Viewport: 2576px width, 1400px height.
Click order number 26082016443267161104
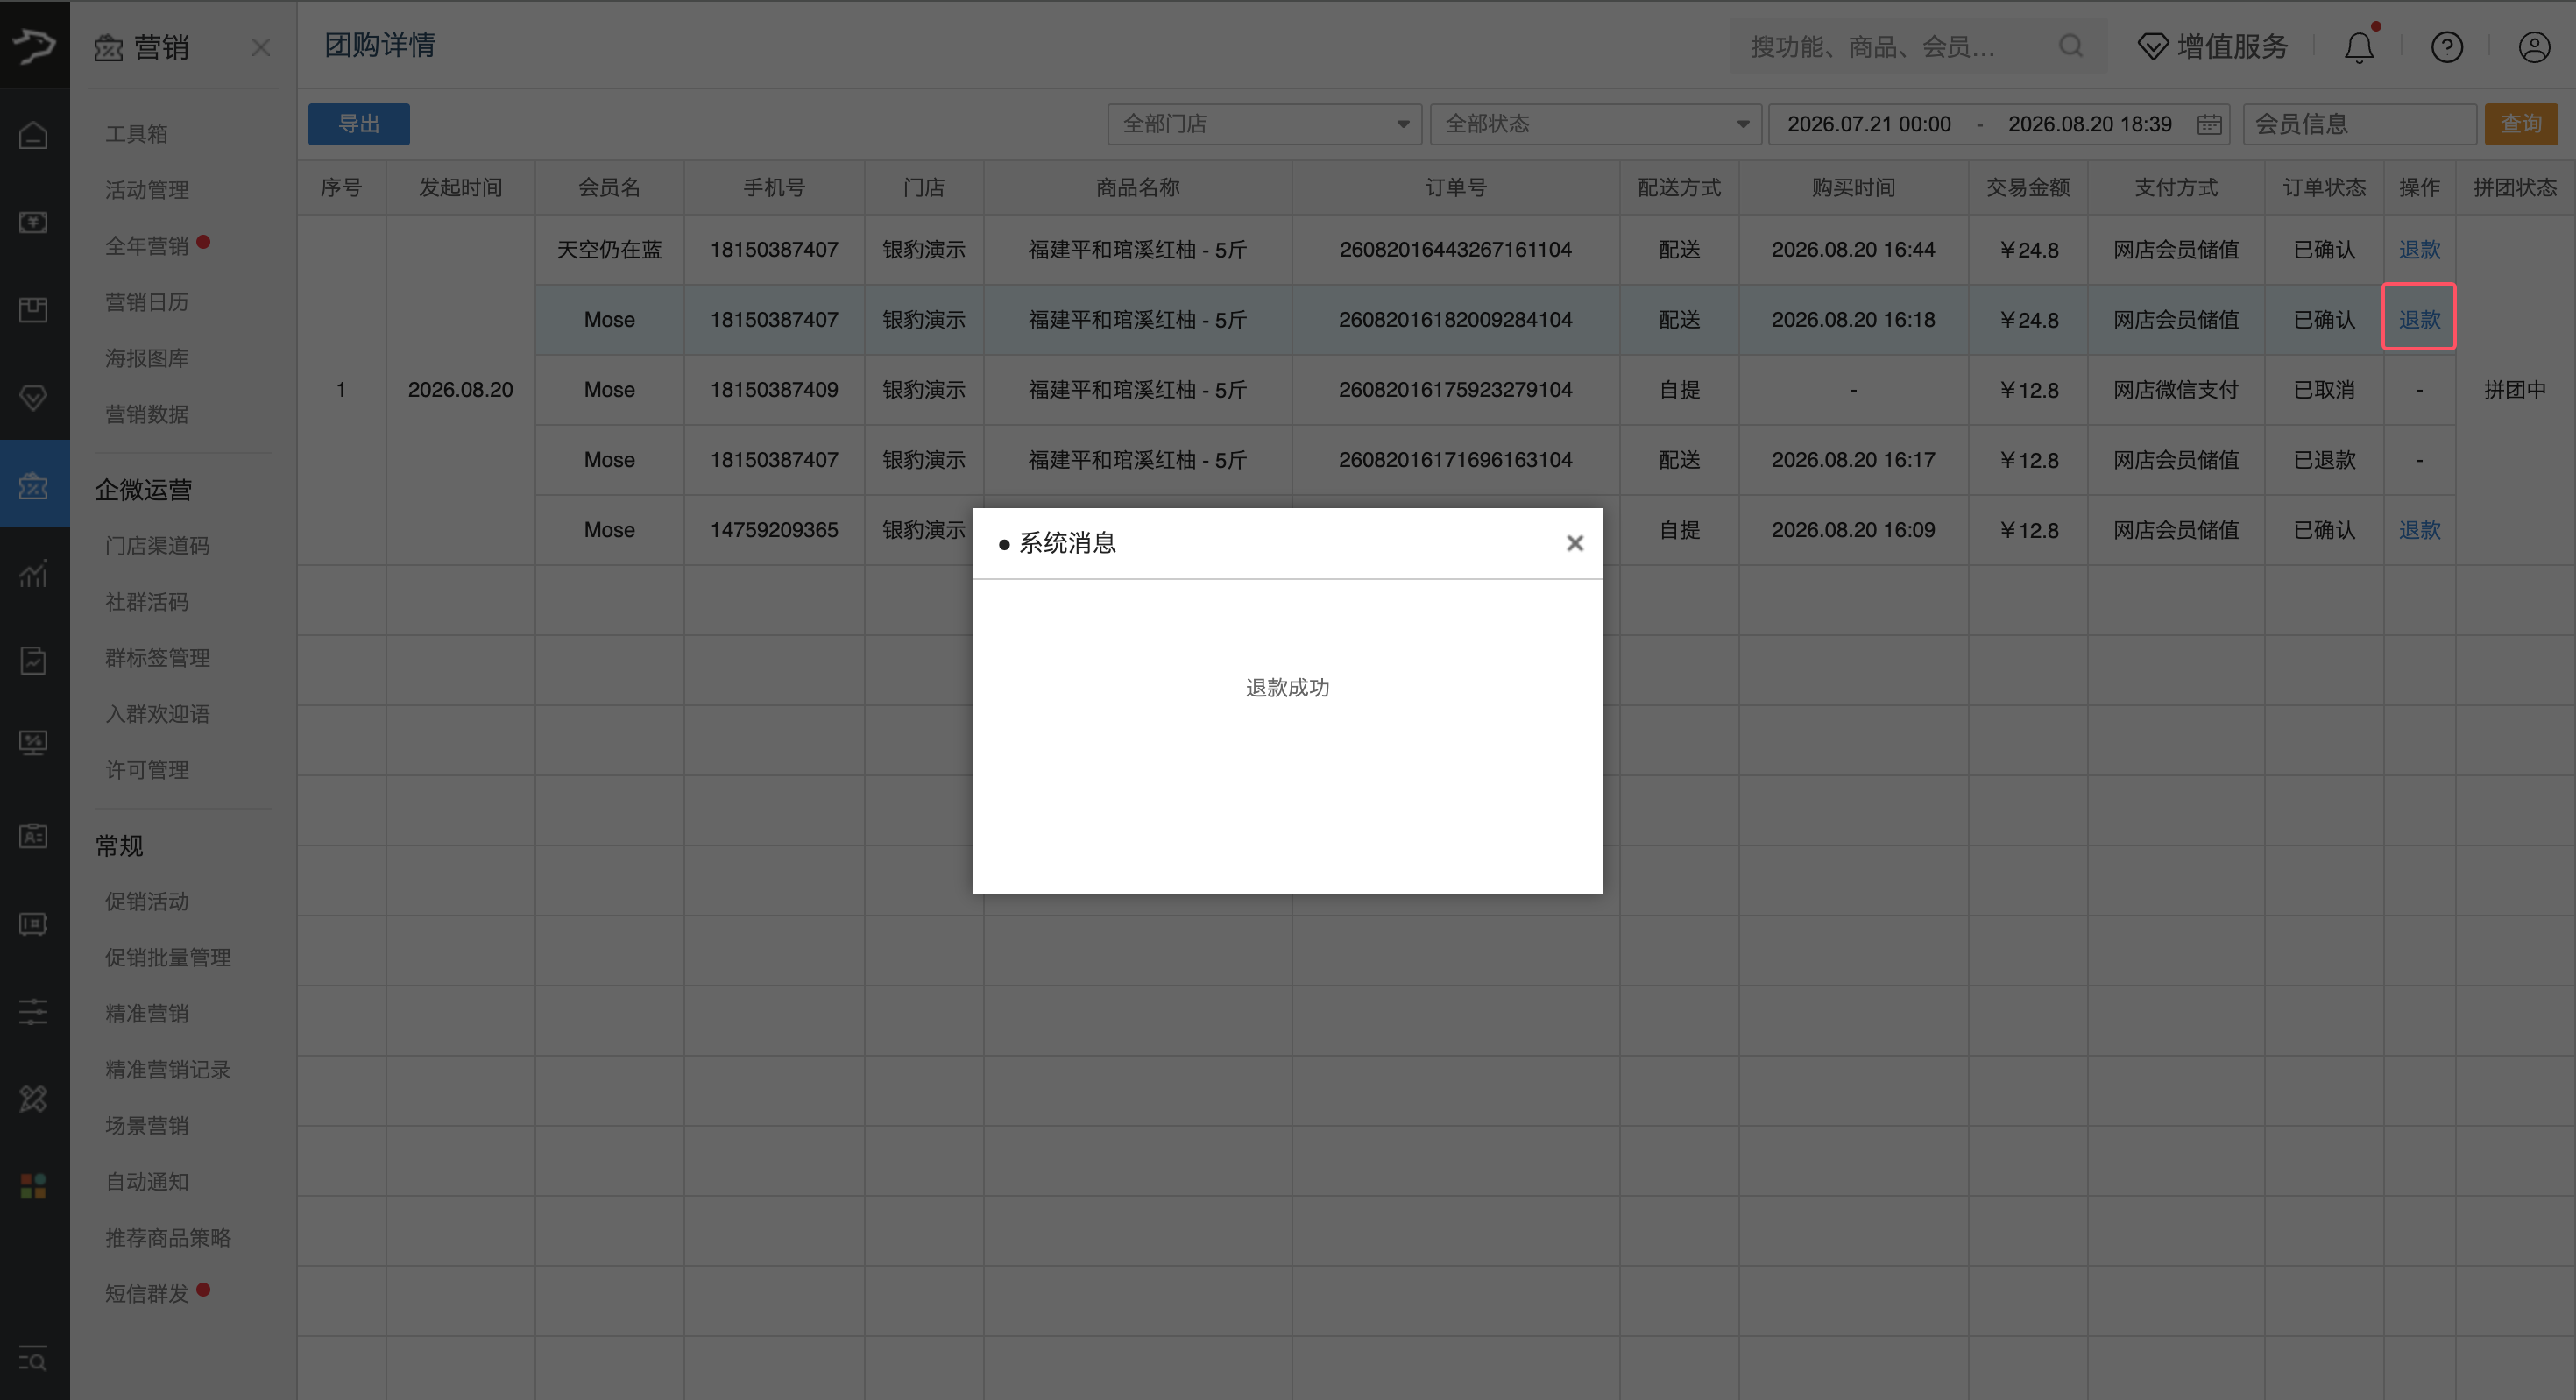(x=1456, y=250)
